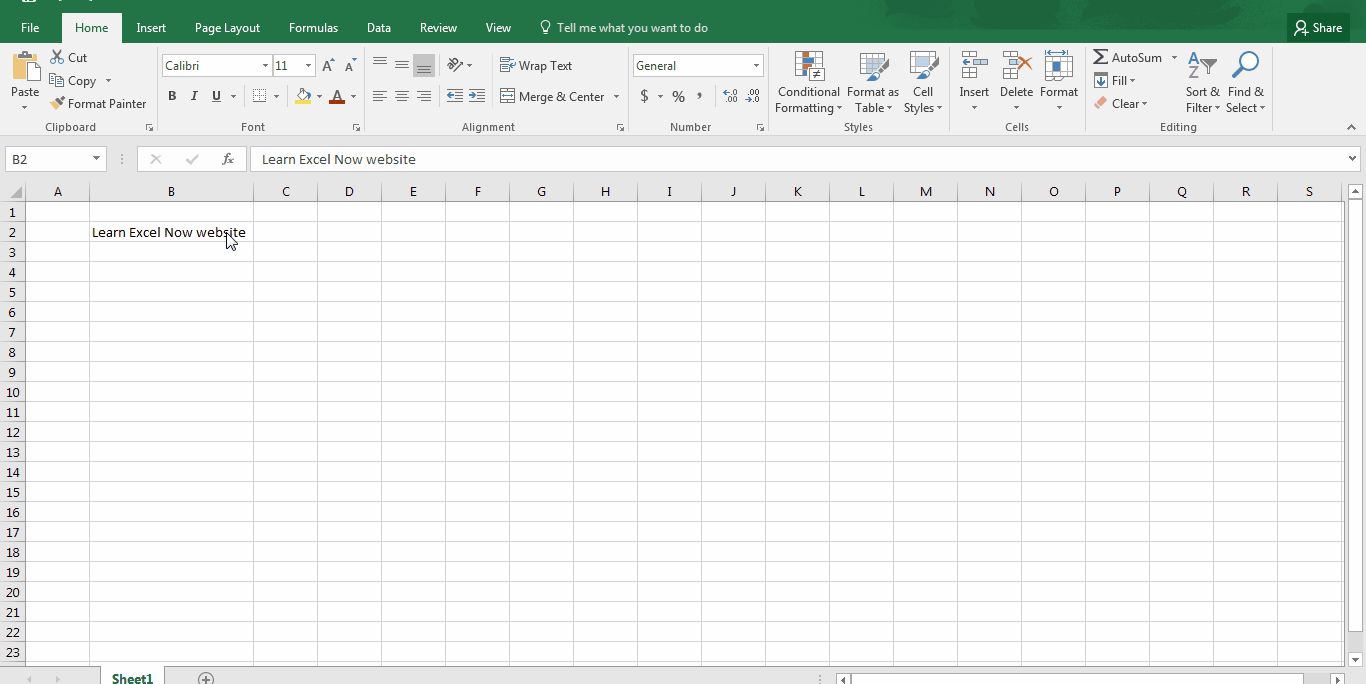Open Sort & Filter
This screenshot has width=1366, height=684.
(1202, 82)
